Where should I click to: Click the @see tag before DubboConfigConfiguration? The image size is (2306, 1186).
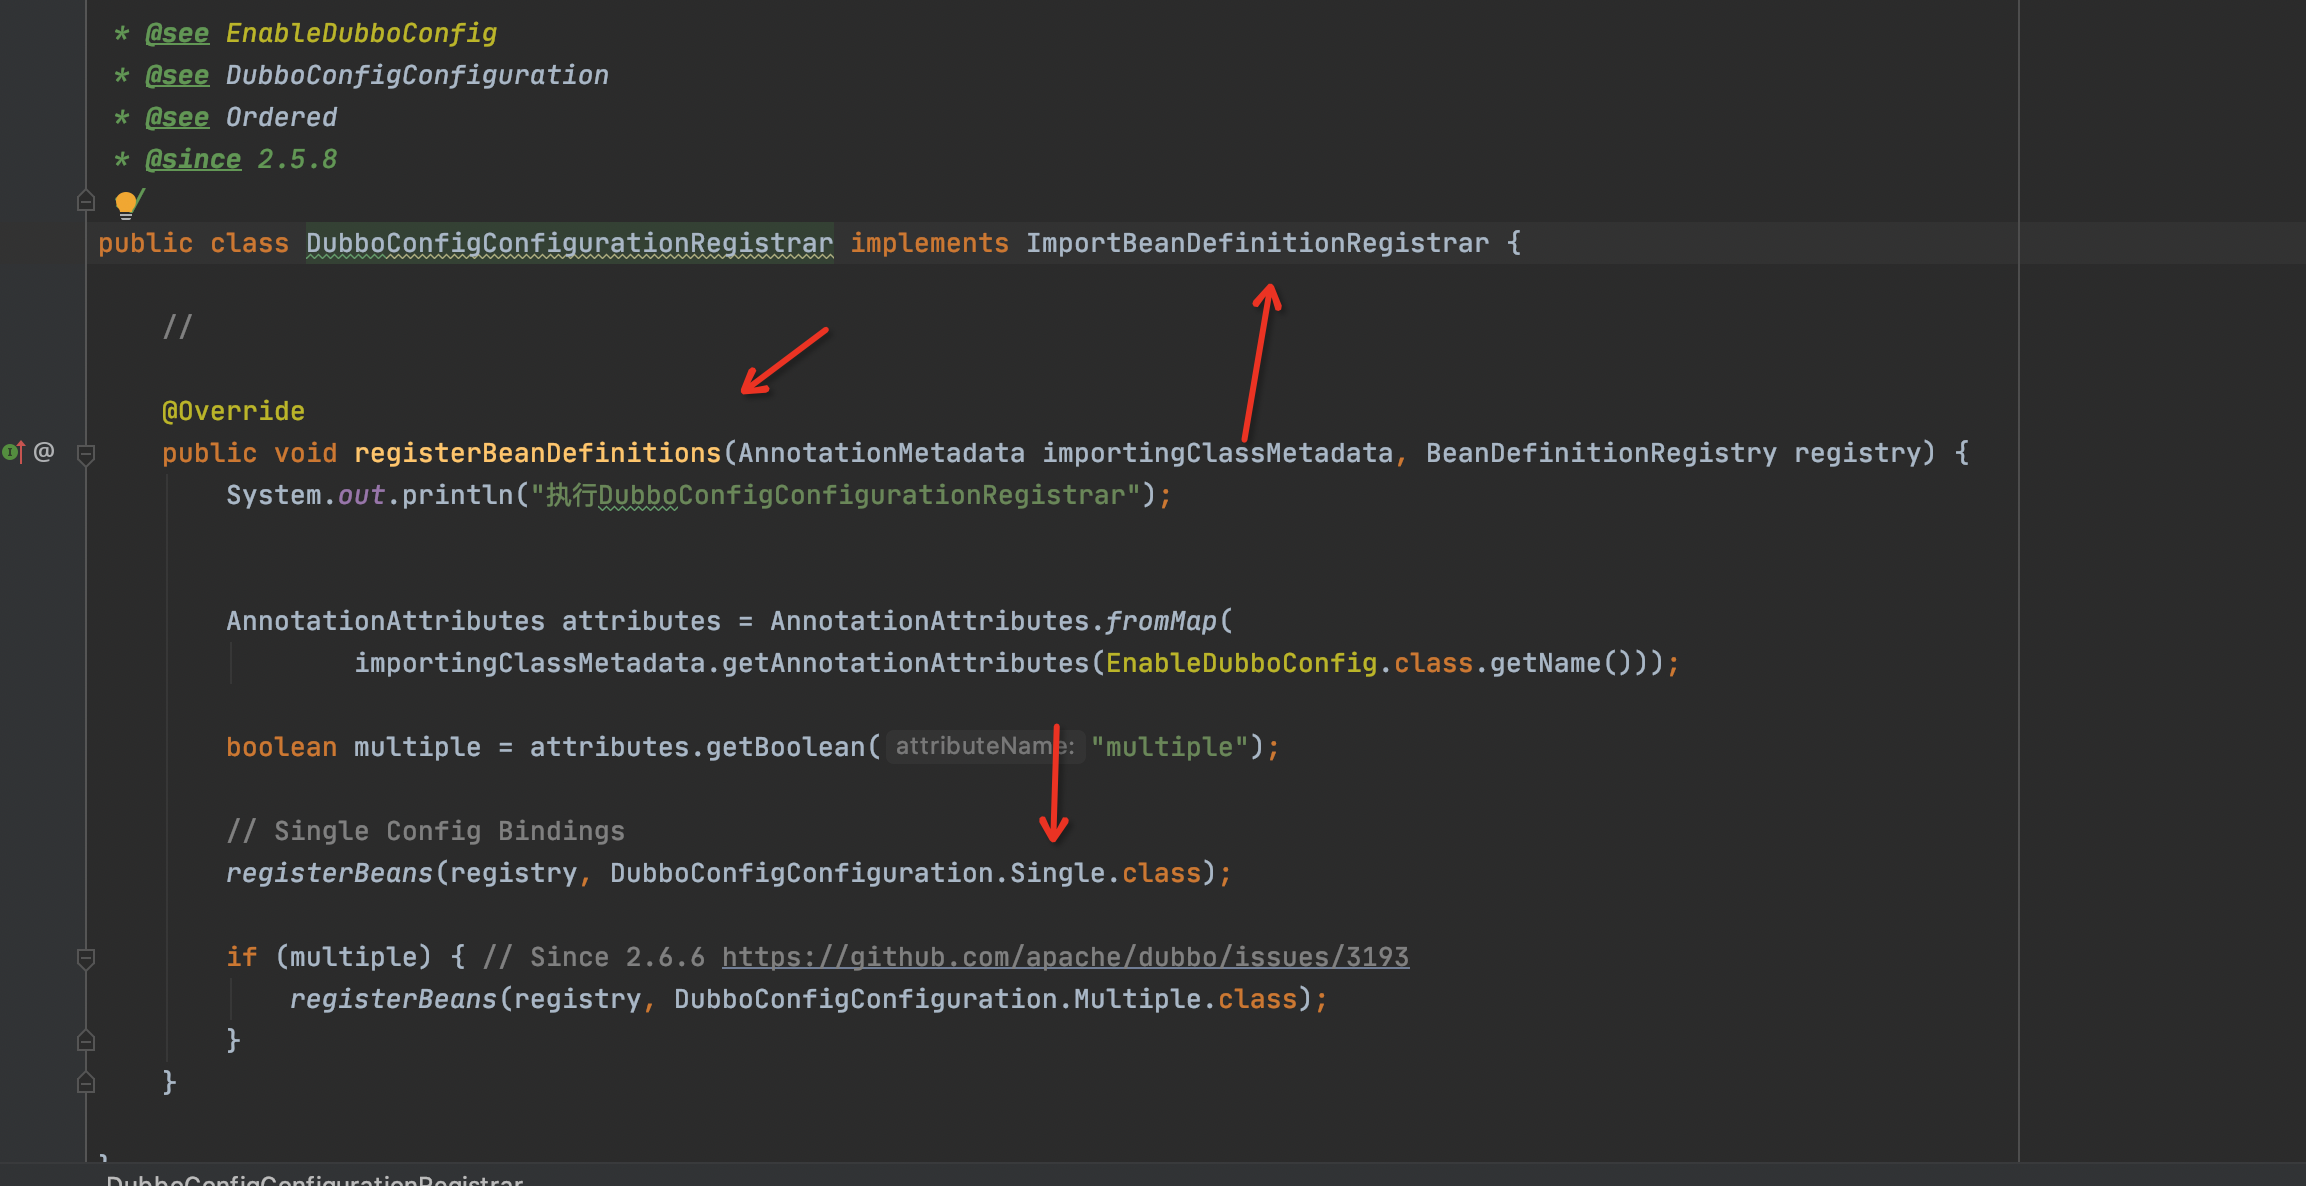tap(177, 75)
